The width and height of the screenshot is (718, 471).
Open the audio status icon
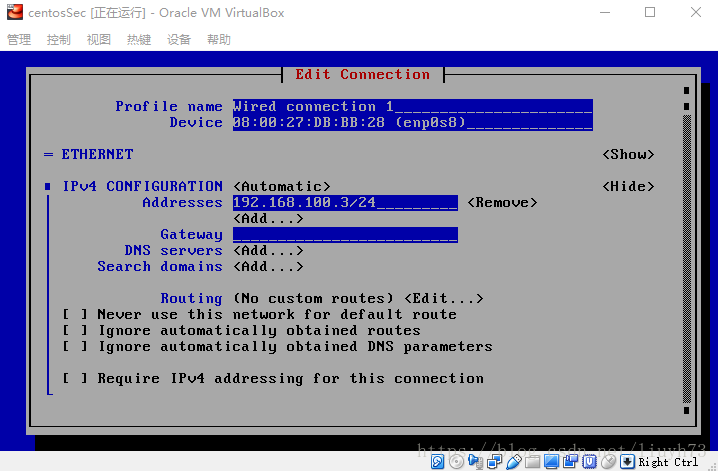tap(476, 462)
